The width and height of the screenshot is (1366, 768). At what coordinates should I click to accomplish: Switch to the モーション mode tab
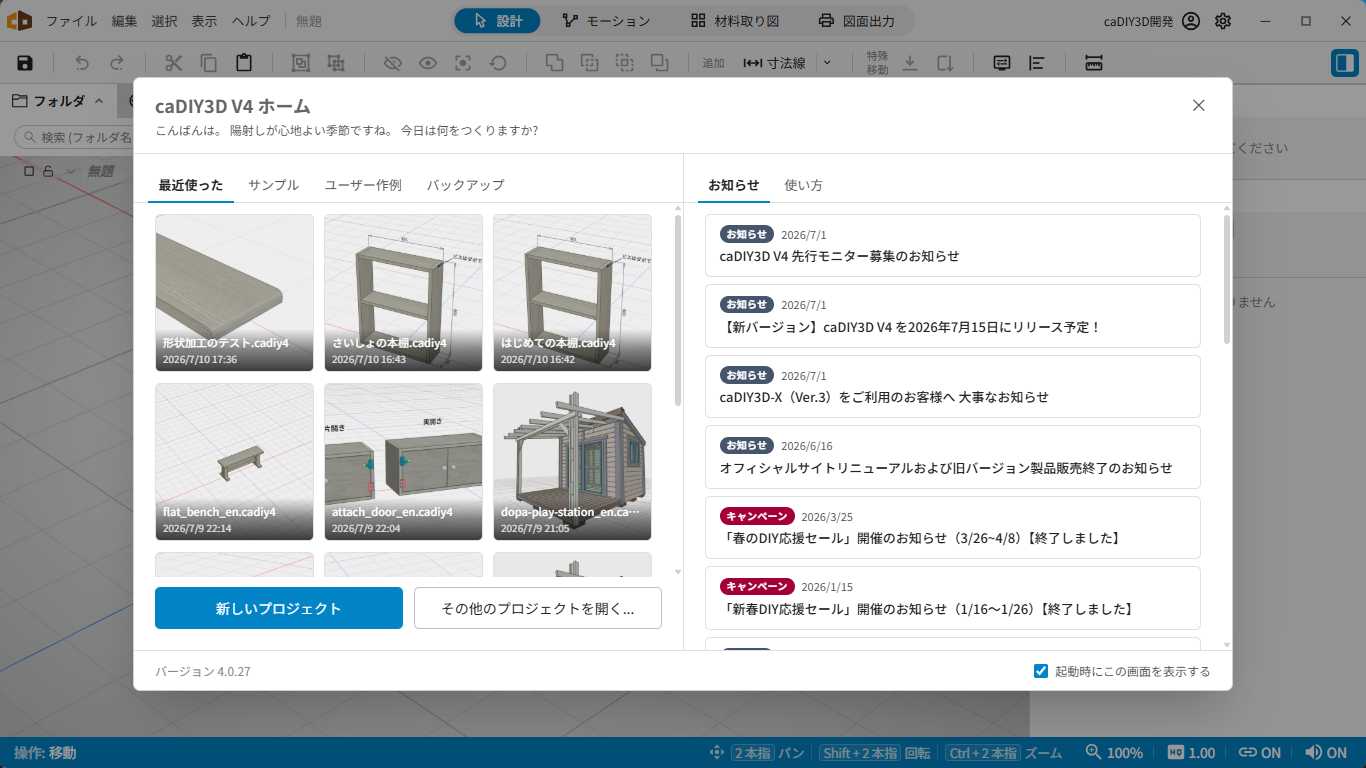click(x=606, y=21)
